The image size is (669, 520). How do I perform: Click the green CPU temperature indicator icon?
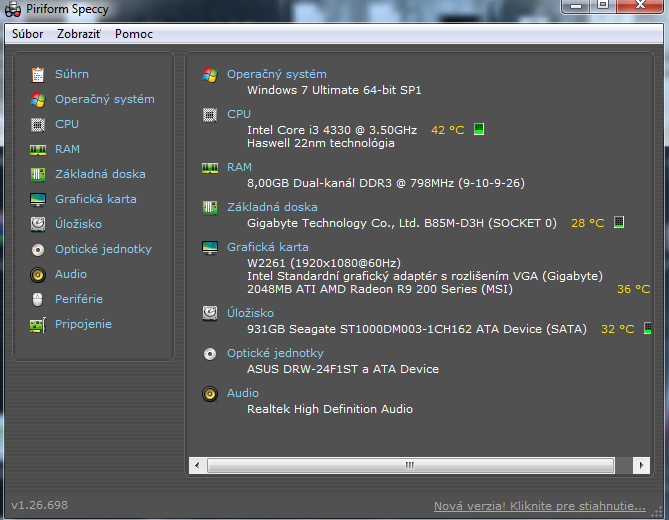point(479,129)
